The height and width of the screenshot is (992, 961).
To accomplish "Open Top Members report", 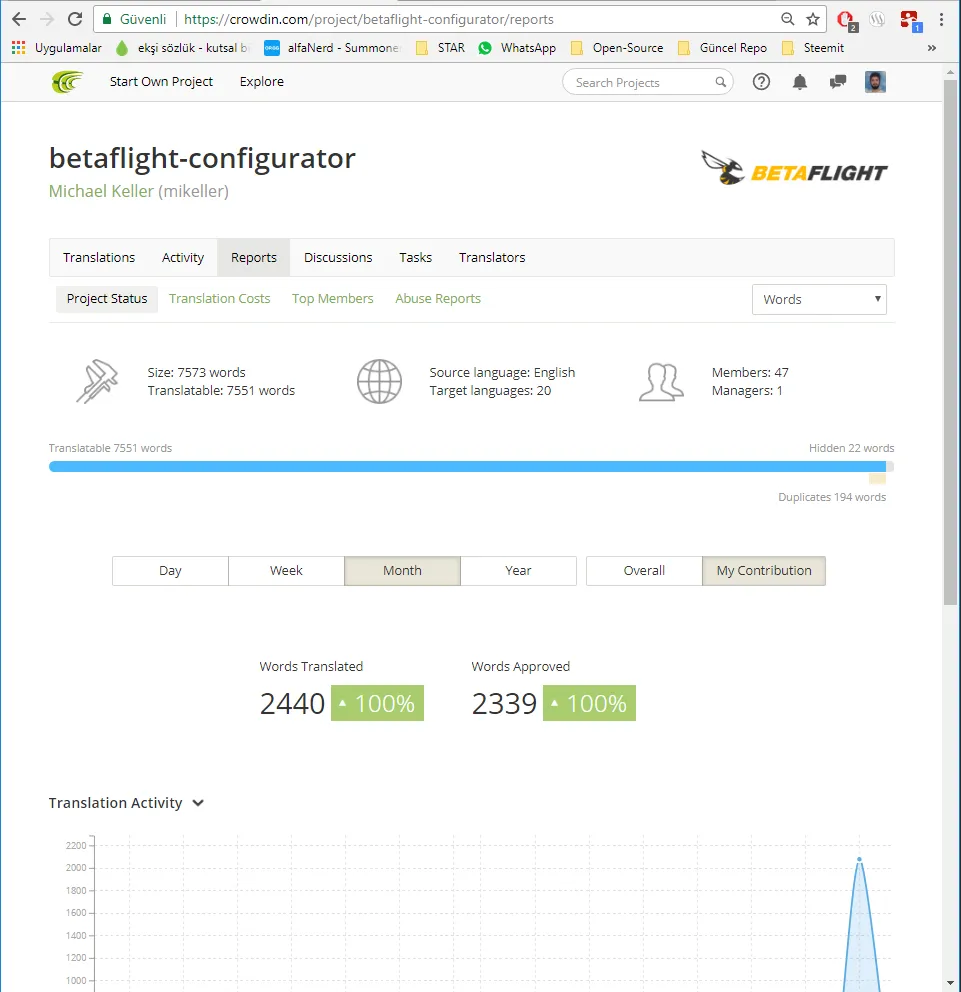I will pos(333,299).
